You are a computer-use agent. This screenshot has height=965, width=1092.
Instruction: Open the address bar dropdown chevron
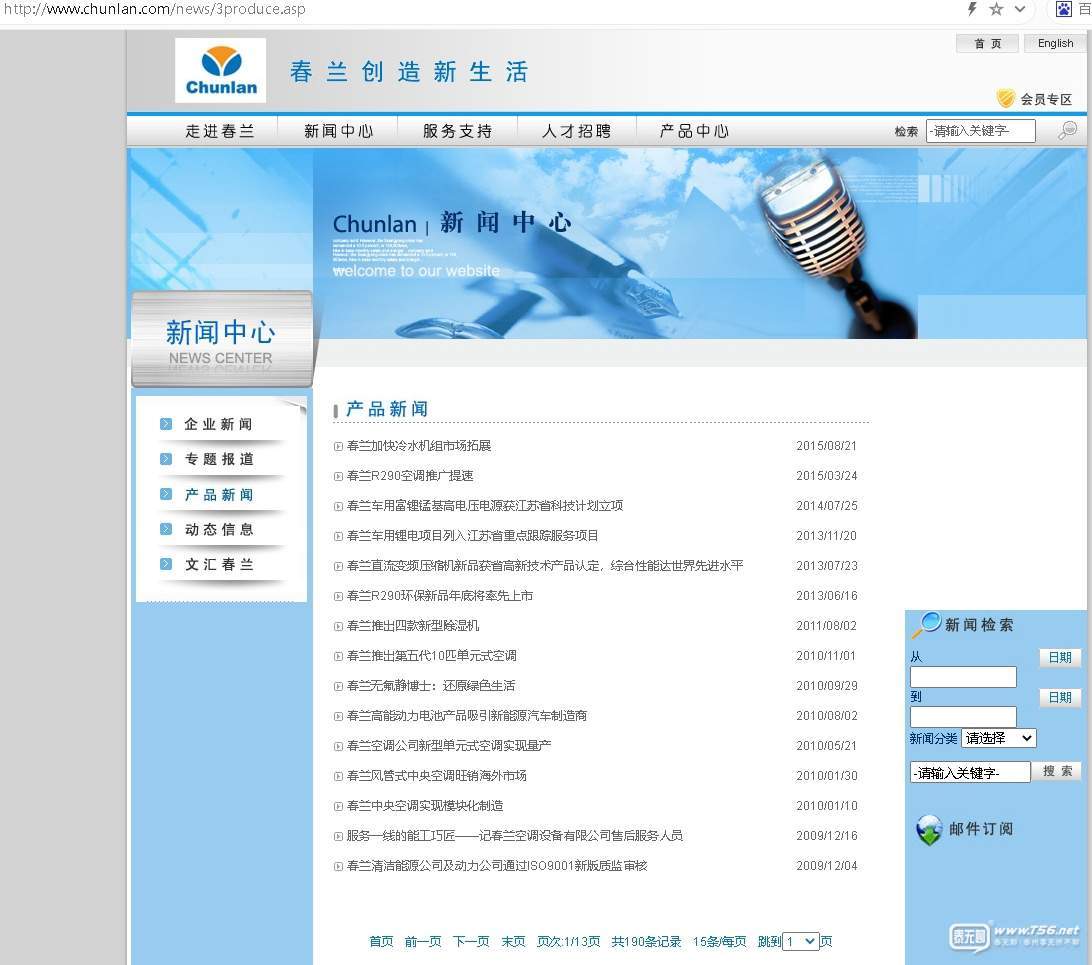coord(1020,9)
